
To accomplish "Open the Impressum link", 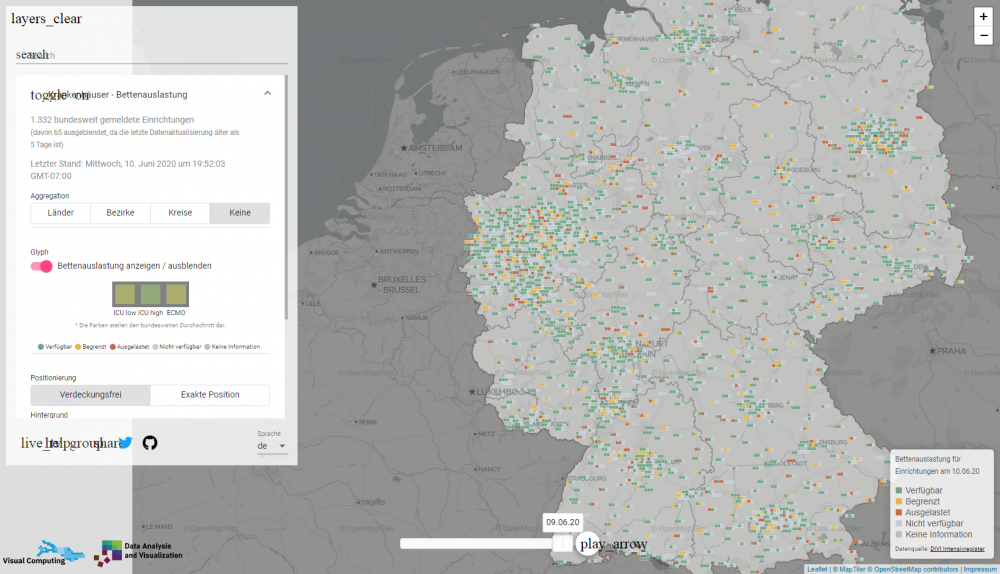I will click(x=980, y=569).
